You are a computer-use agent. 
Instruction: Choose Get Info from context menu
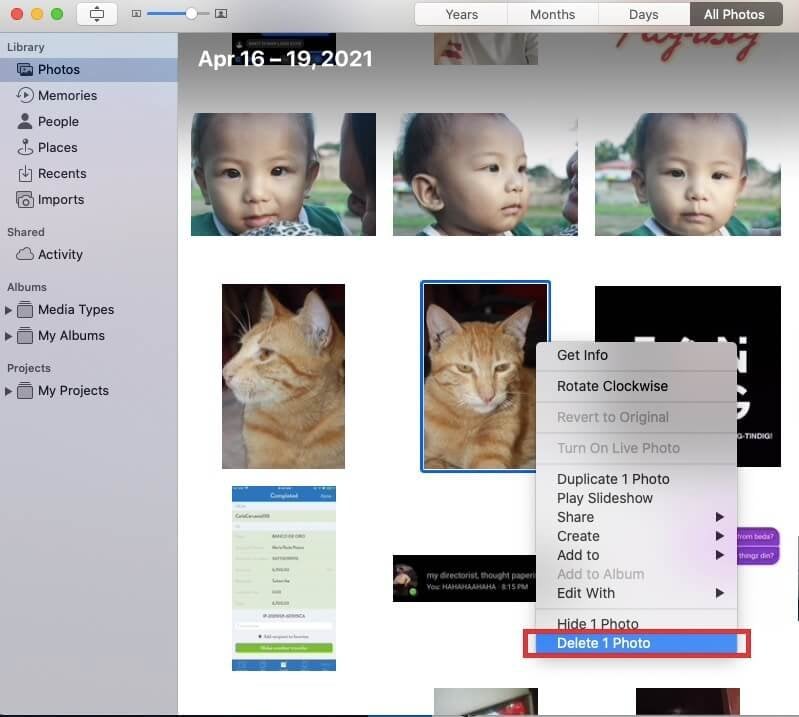(x=636, y=355)
